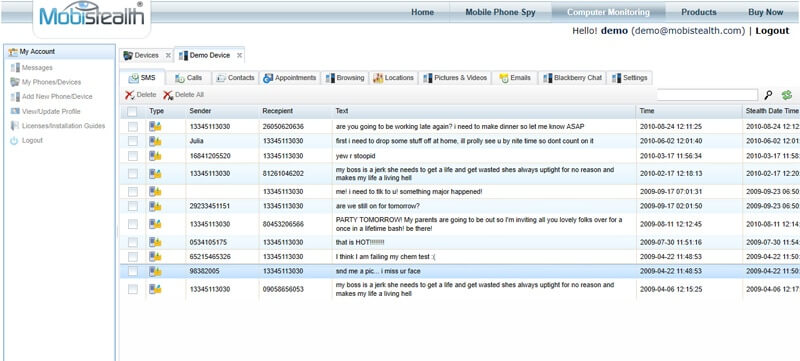This screenshot has height=361, width=800.
Task: Click the green refresh icon
Action: point(786,95)
